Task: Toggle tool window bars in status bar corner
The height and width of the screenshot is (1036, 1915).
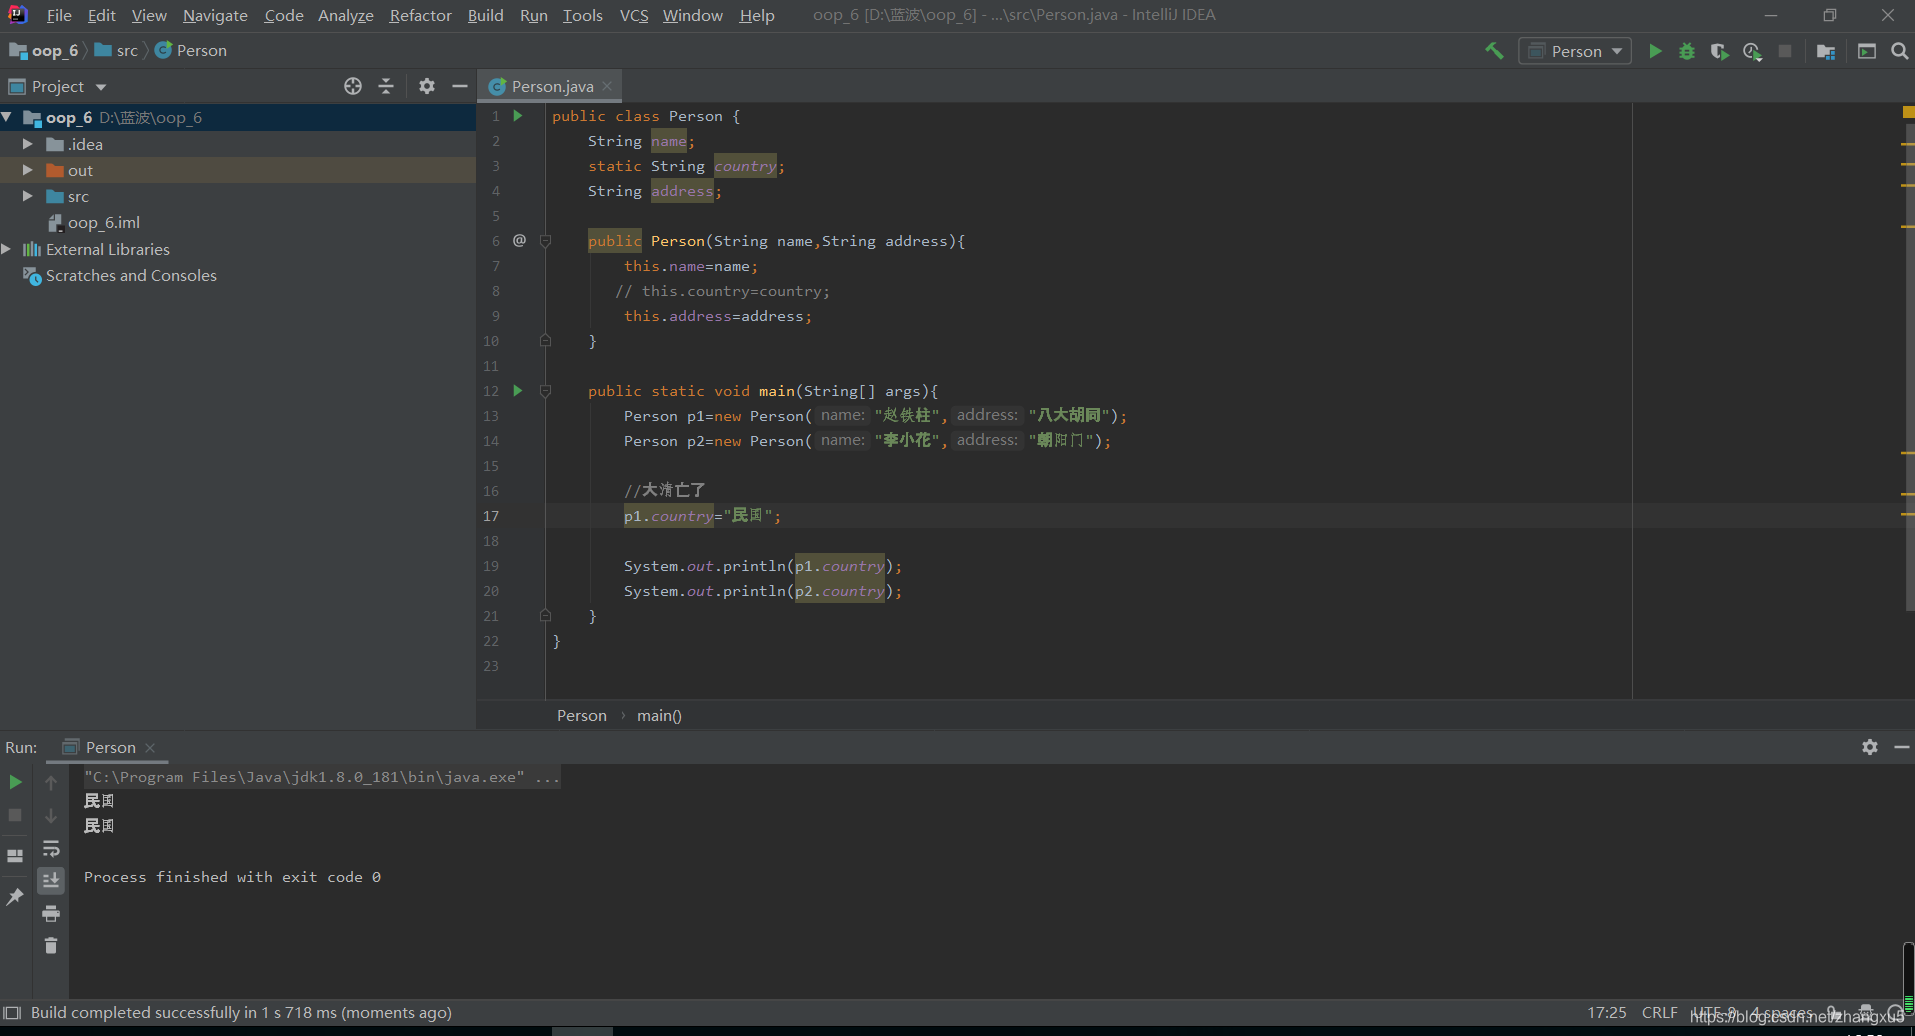Action: (12, 1013)
